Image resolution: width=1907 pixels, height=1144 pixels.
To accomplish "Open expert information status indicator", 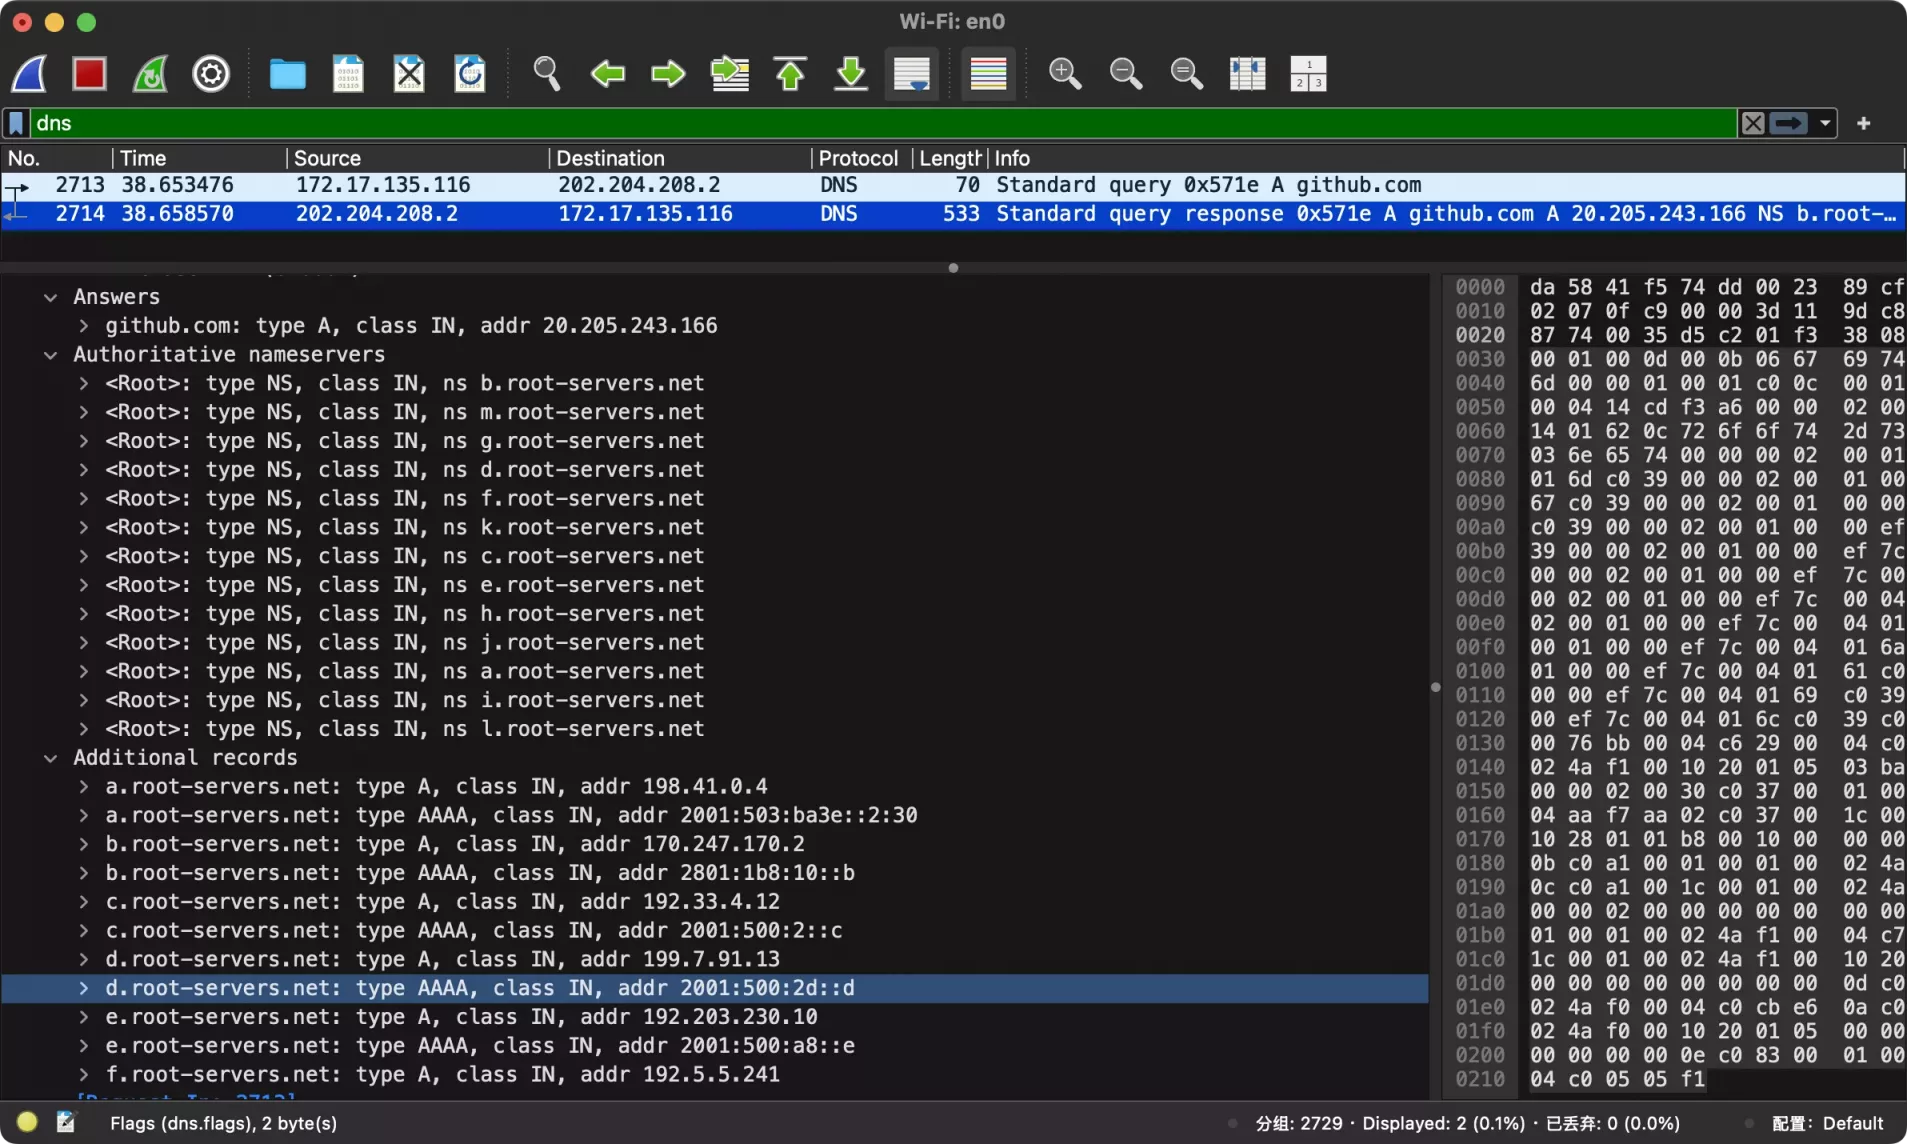I will coord(28,1122).
